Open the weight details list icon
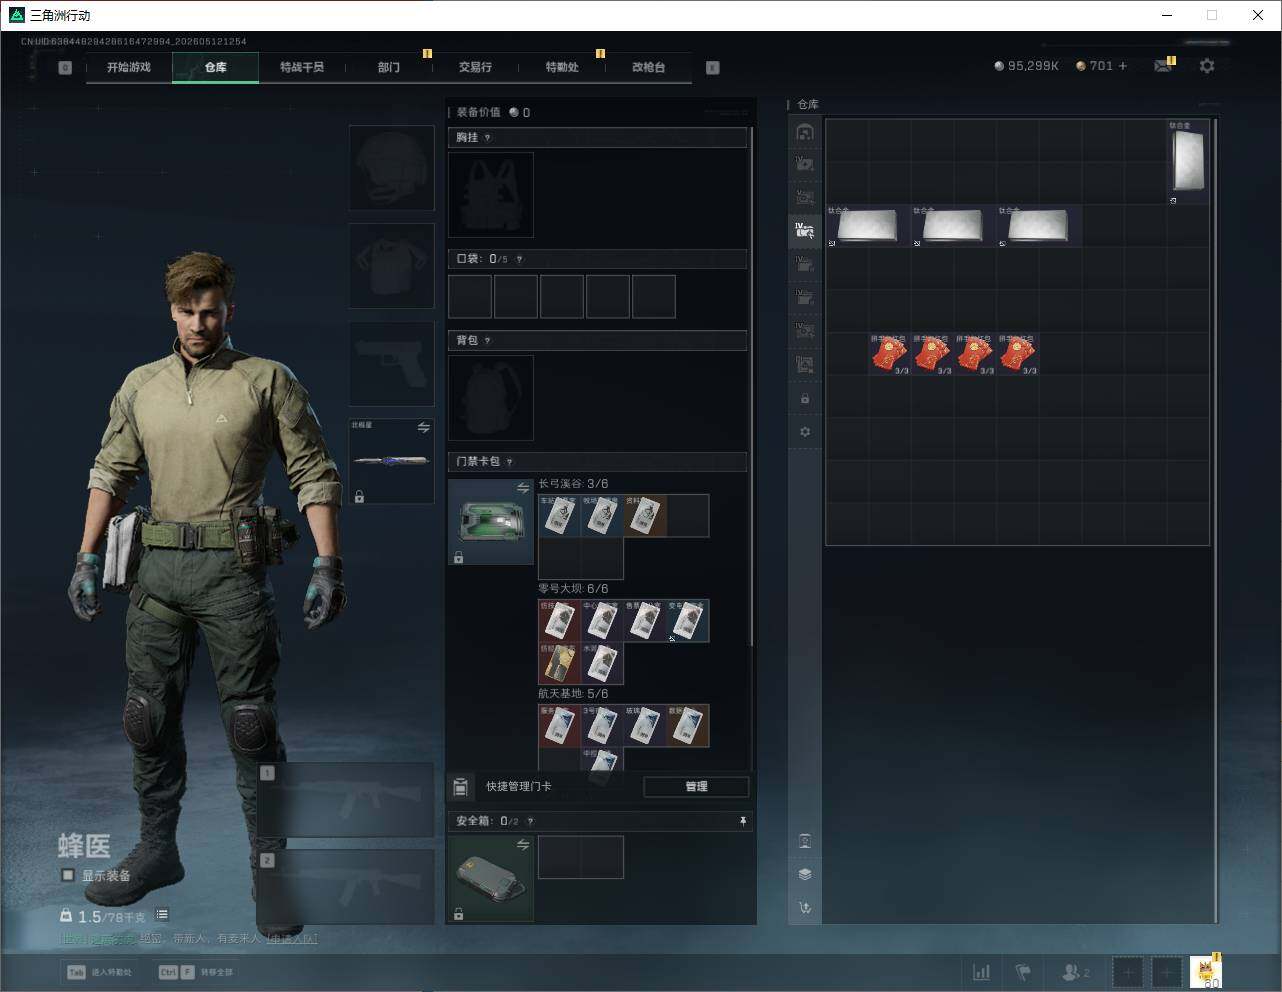Viewport: 1282px width, 992px height. [x=162, y=915]
